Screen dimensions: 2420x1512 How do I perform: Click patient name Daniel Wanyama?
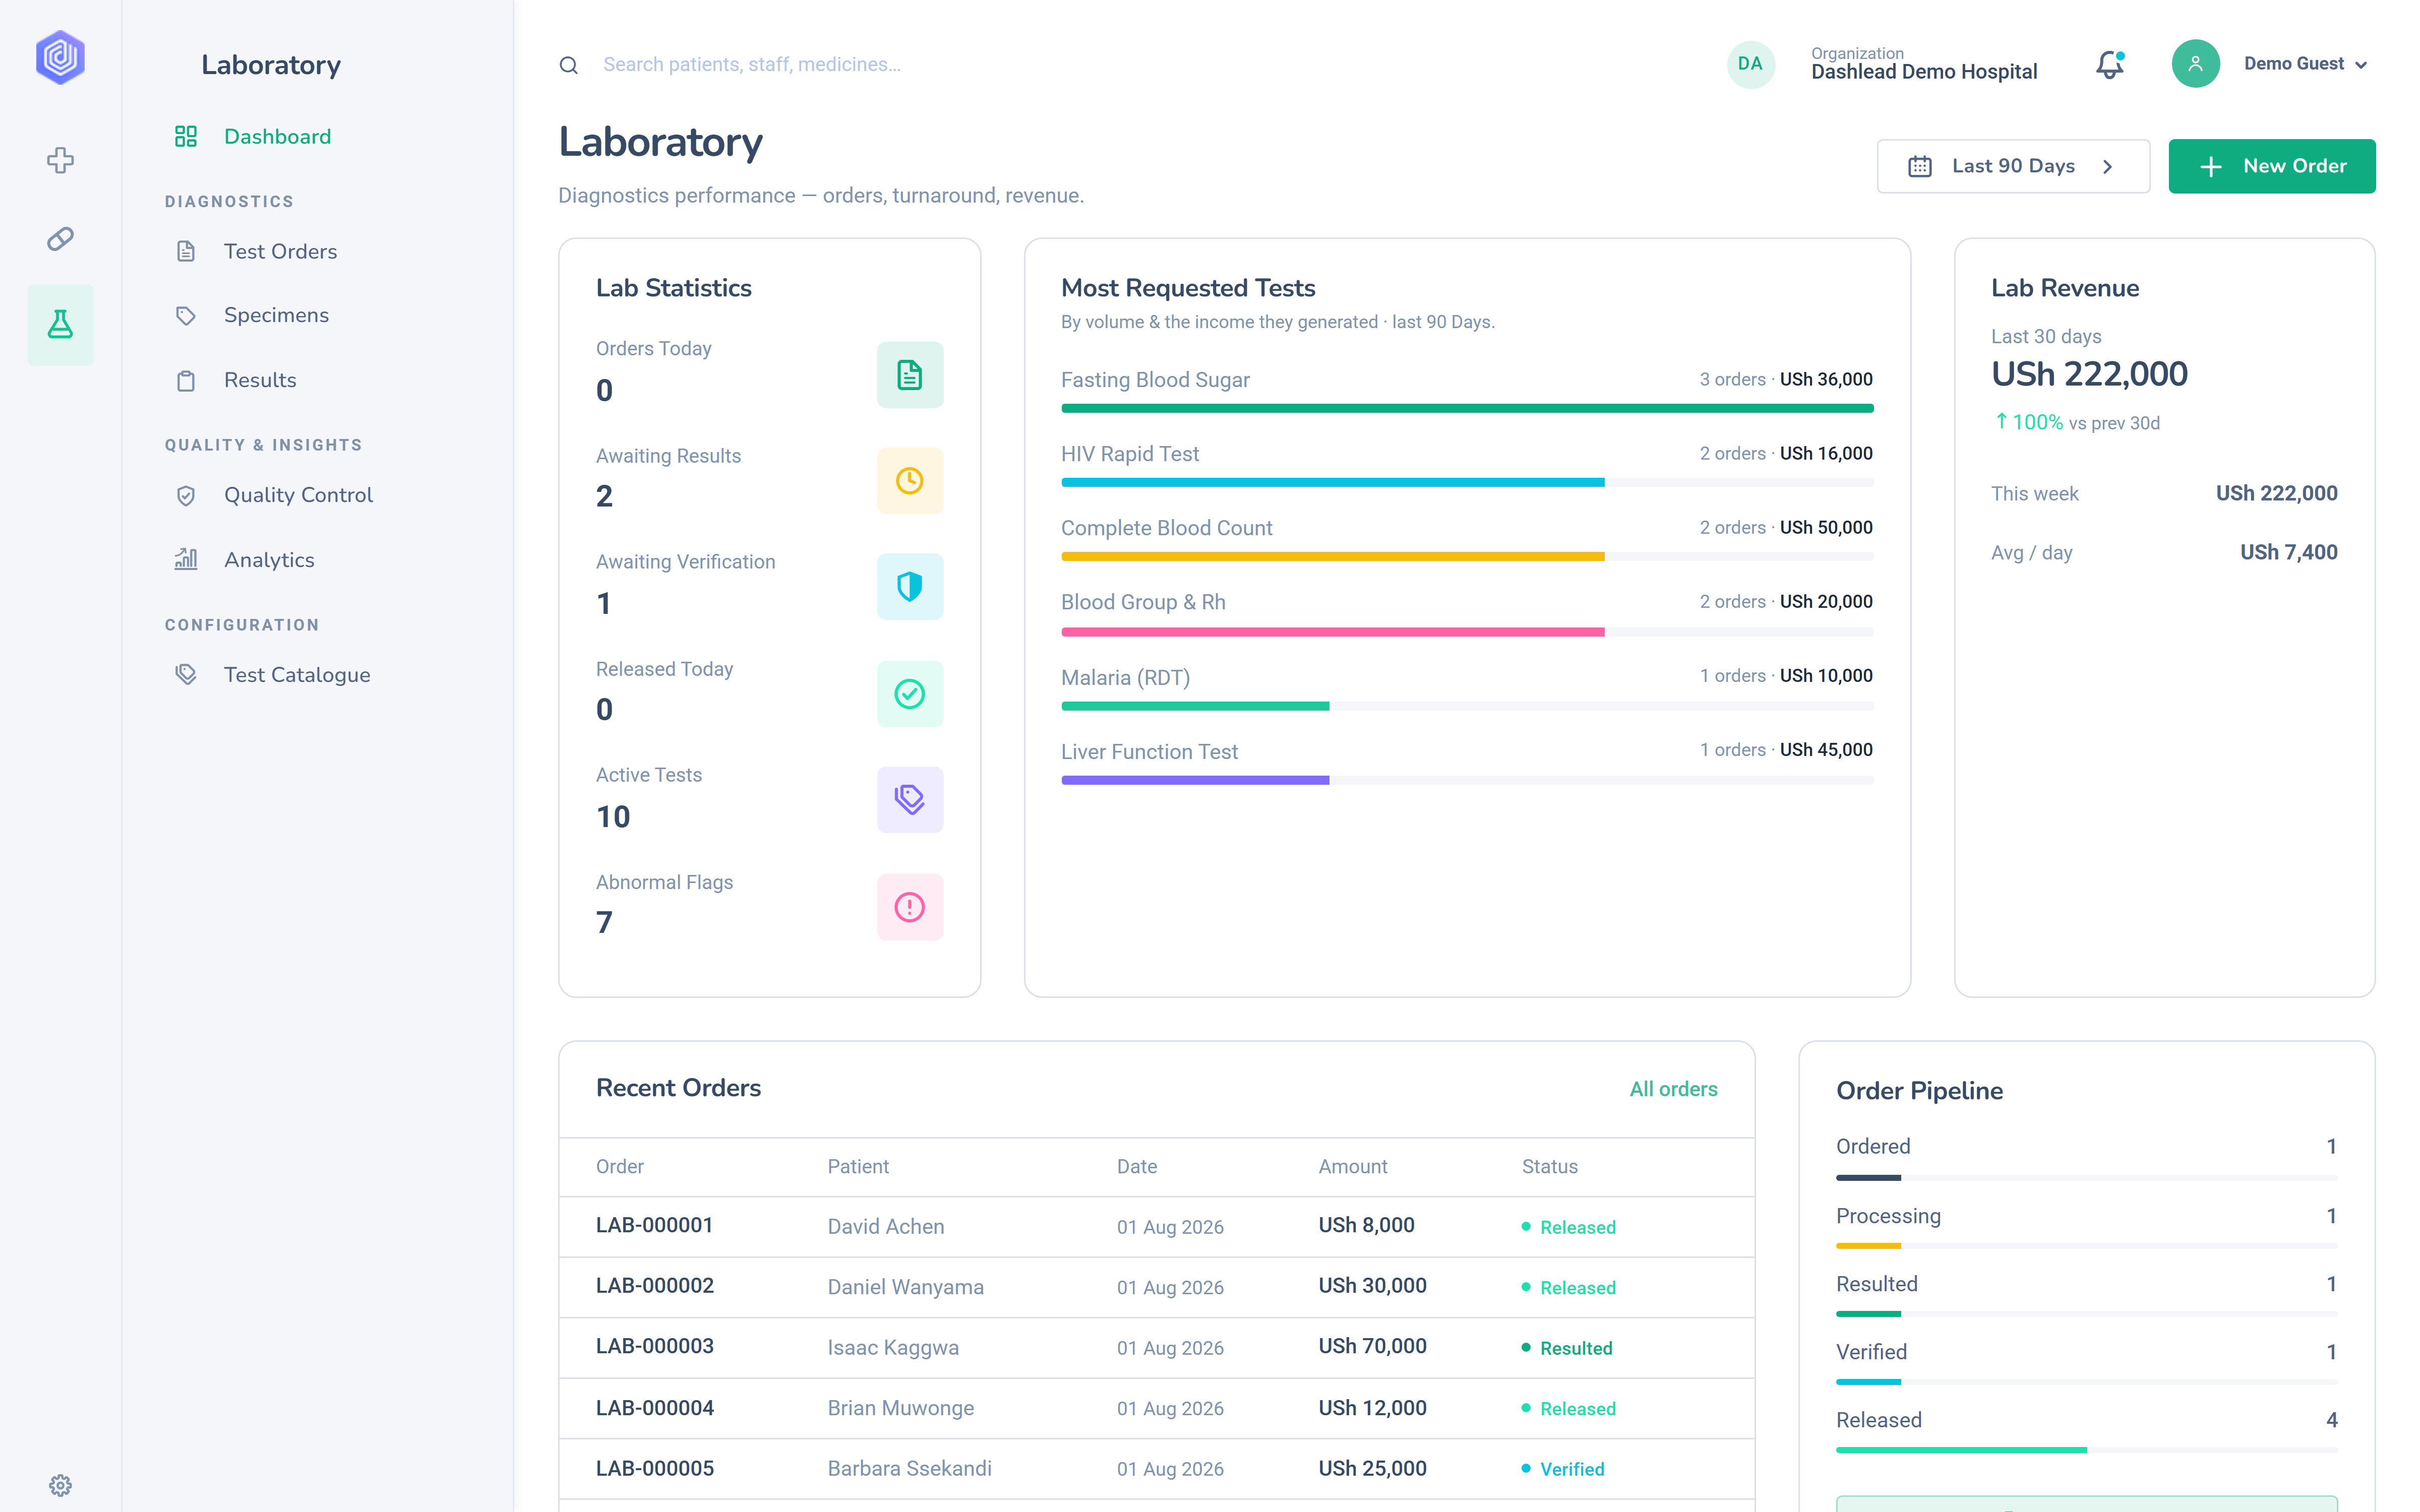coord(905,1287)
